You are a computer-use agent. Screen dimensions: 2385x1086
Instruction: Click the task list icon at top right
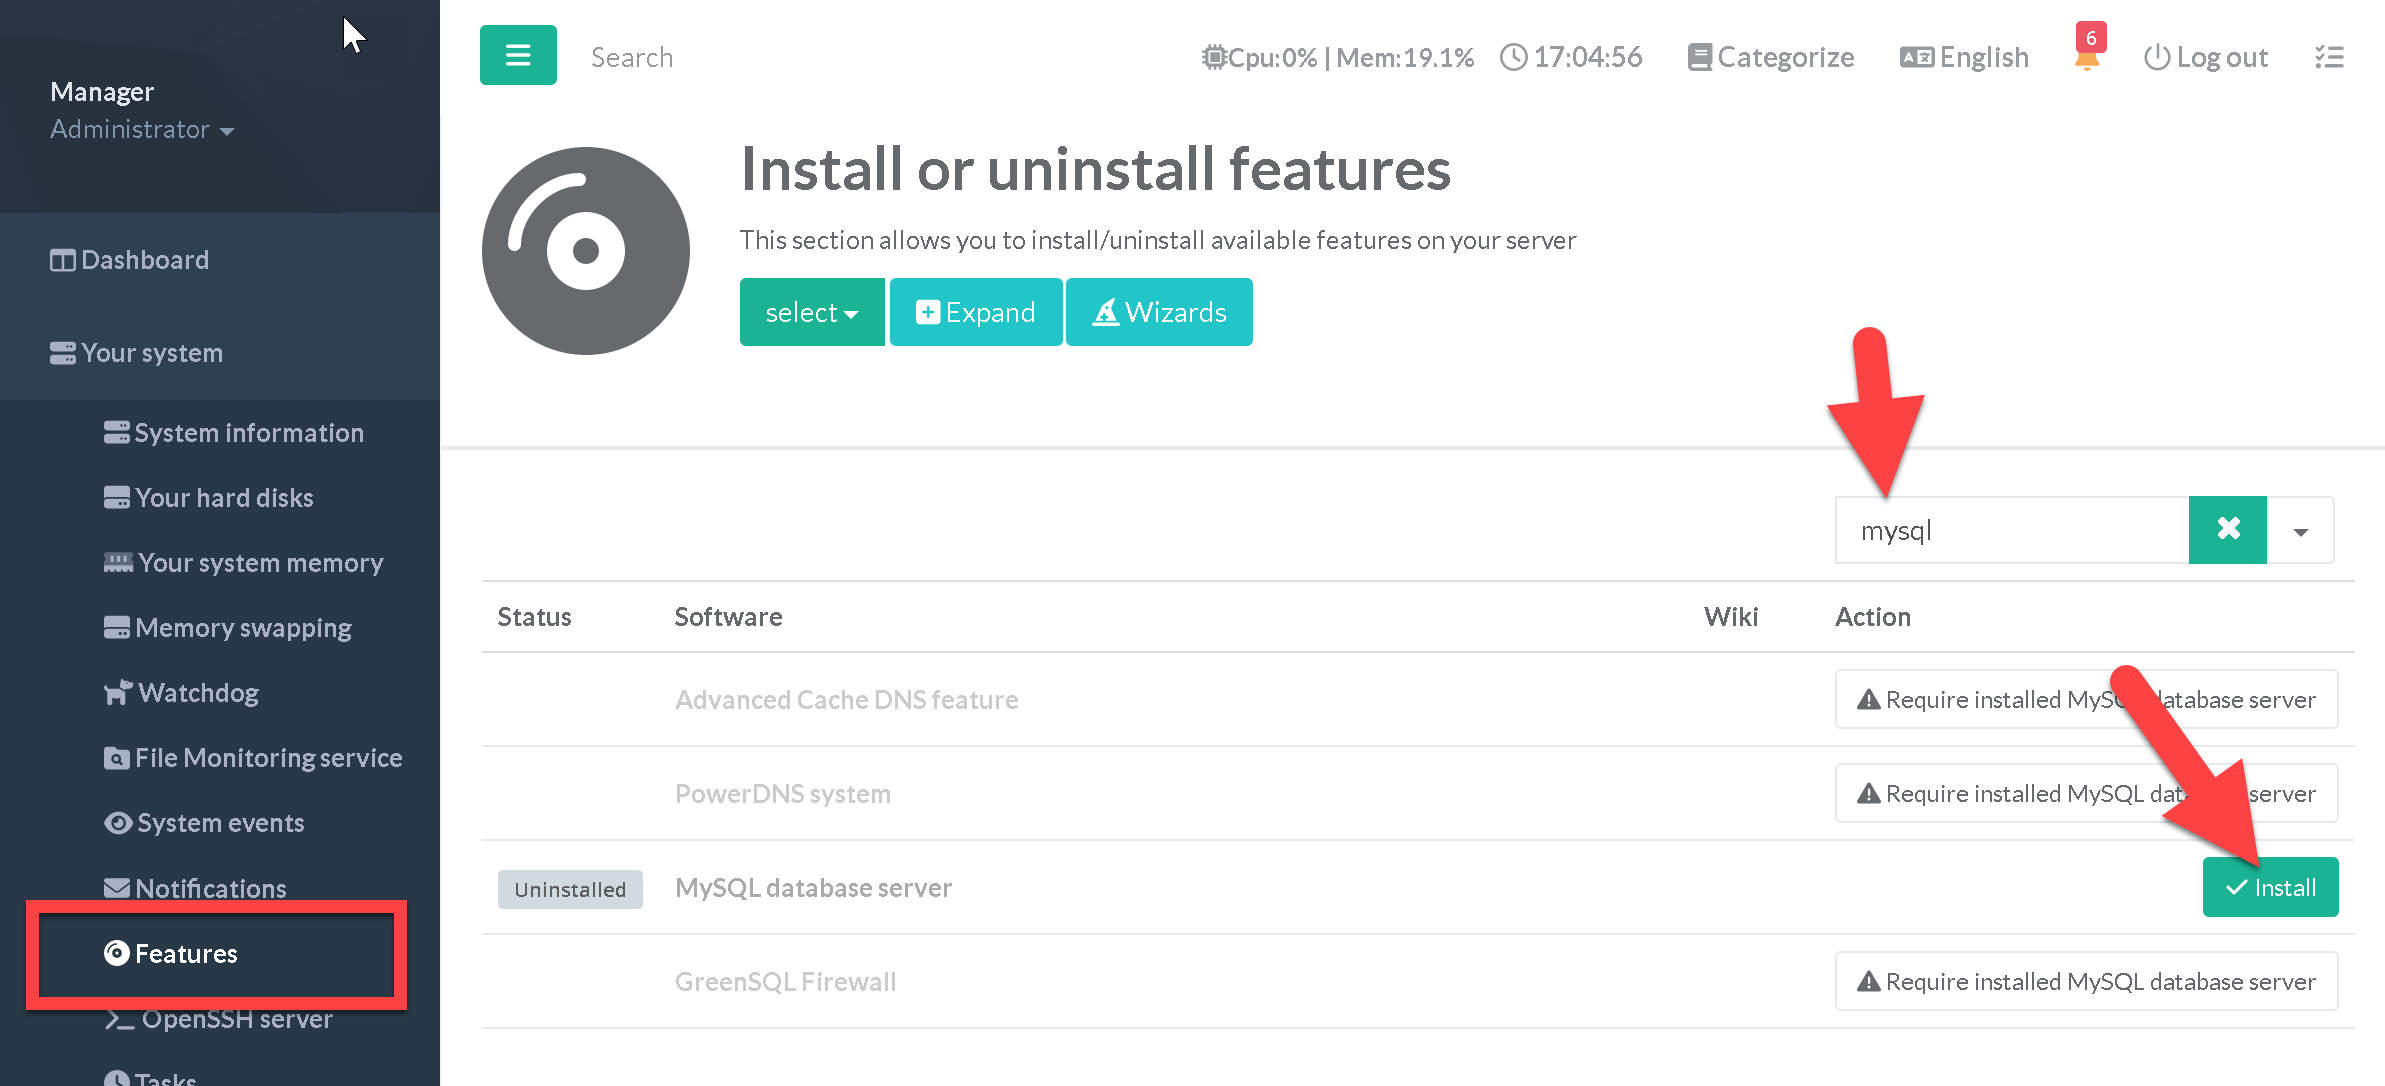coord(2329,58)
